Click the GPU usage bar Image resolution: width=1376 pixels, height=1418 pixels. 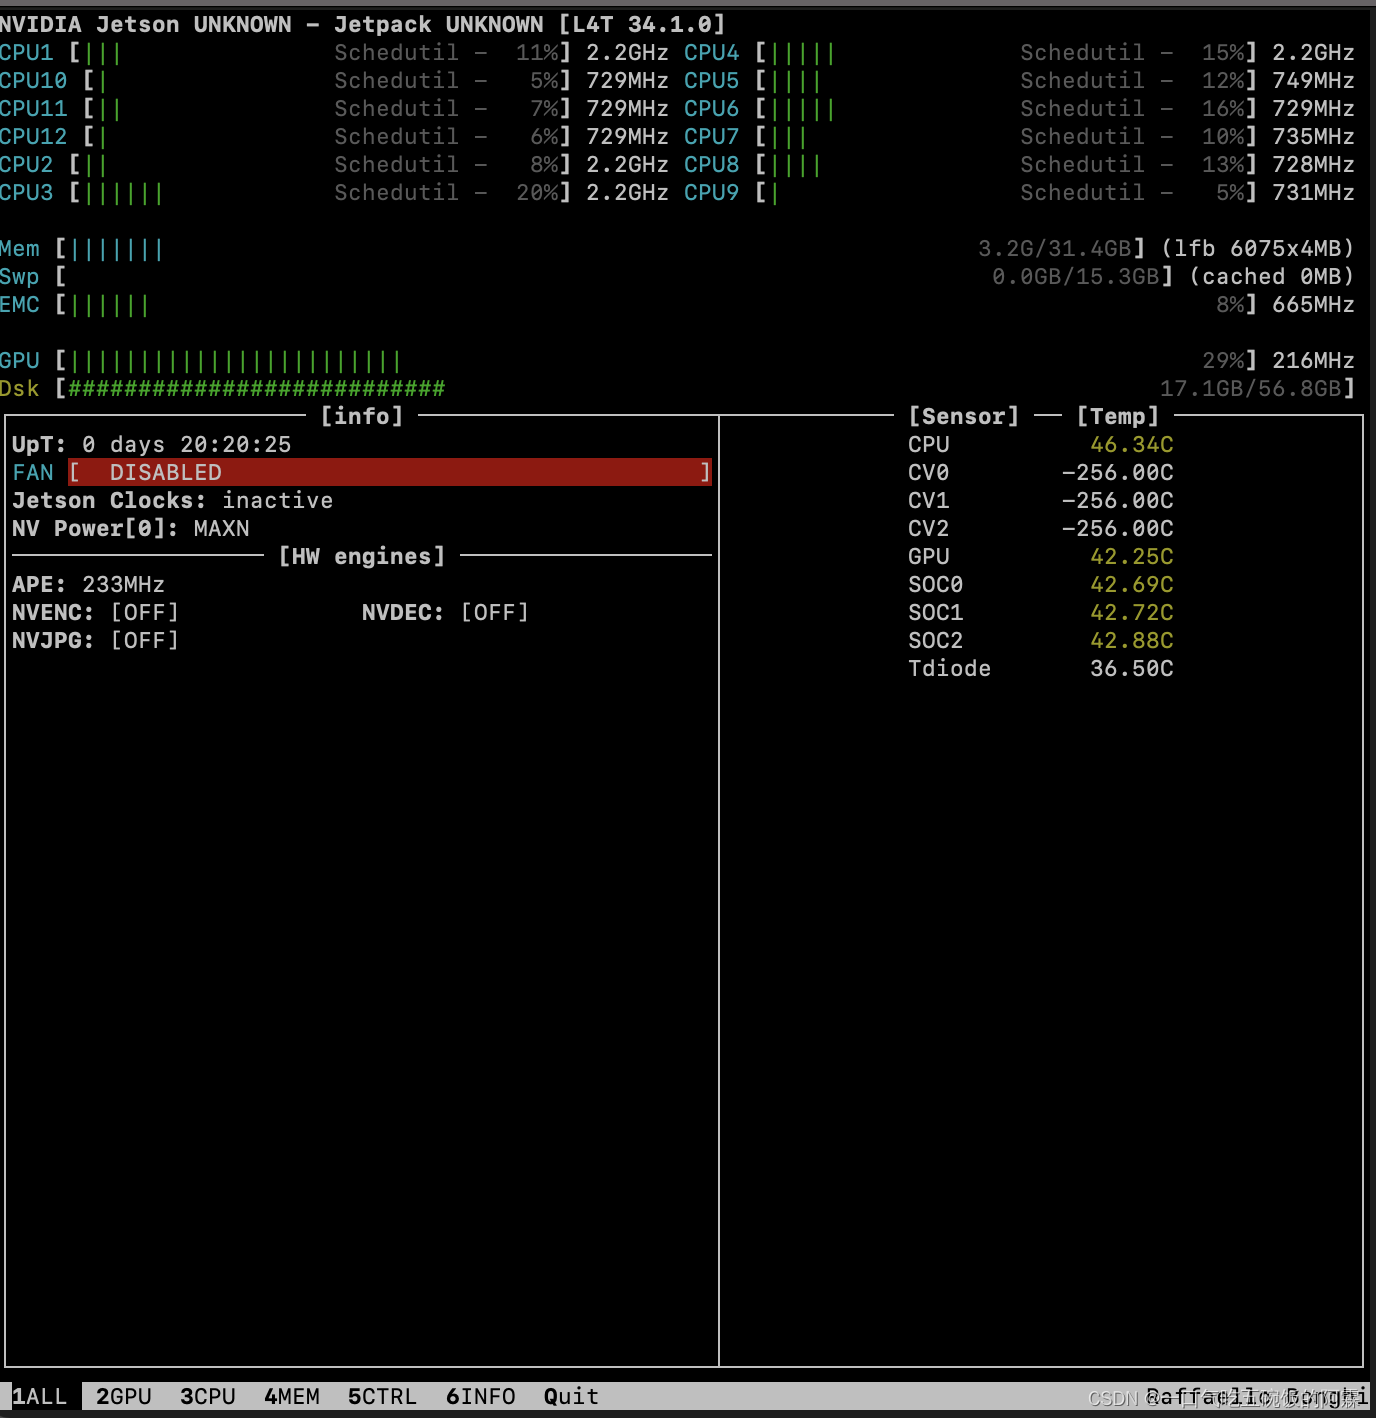click(x=235, y=361)
